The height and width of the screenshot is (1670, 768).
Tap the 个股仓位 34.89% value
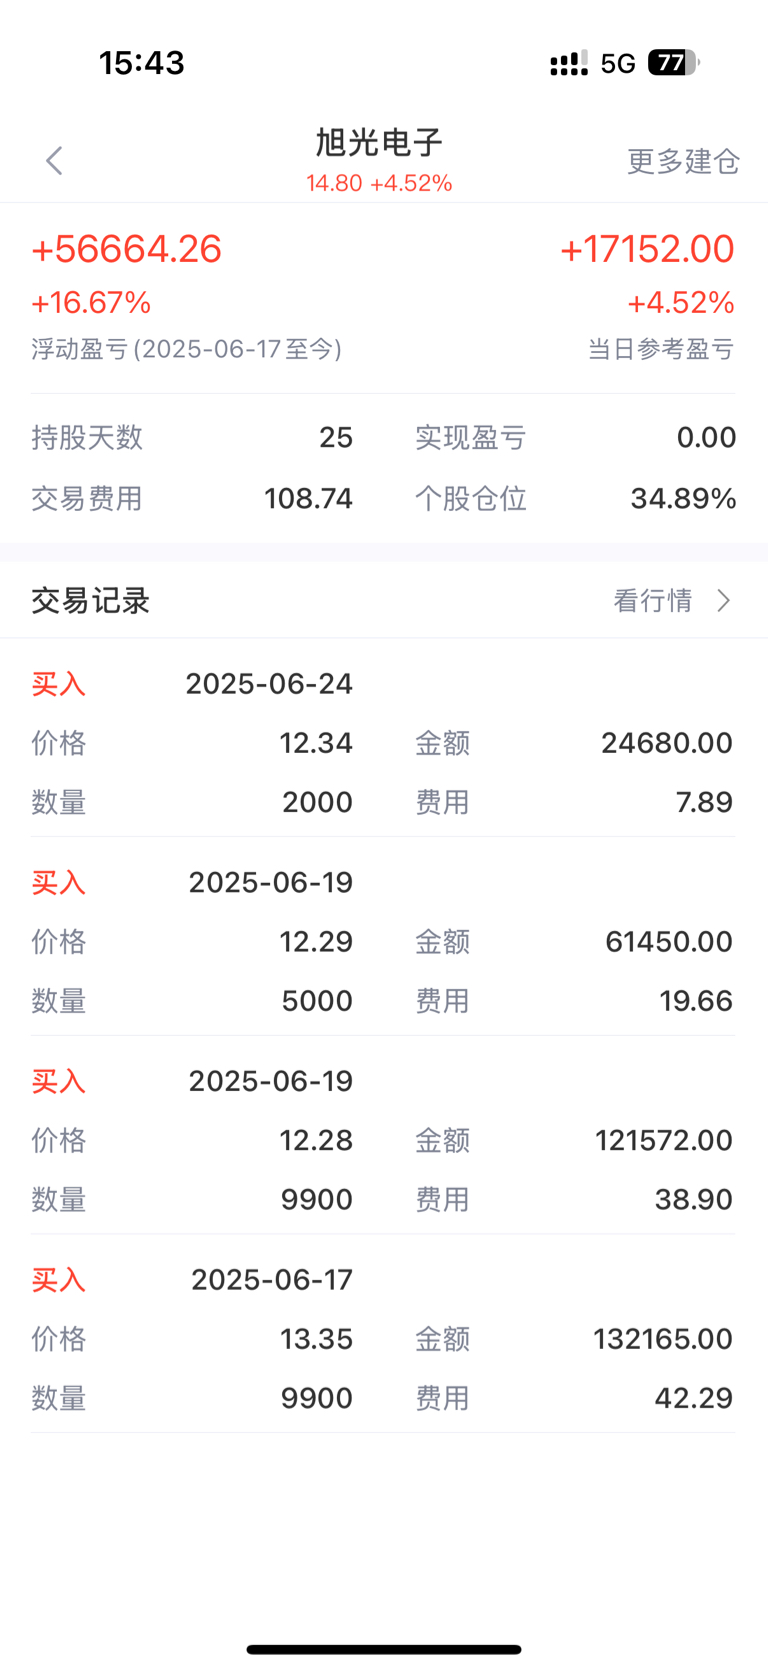point(683,498)
